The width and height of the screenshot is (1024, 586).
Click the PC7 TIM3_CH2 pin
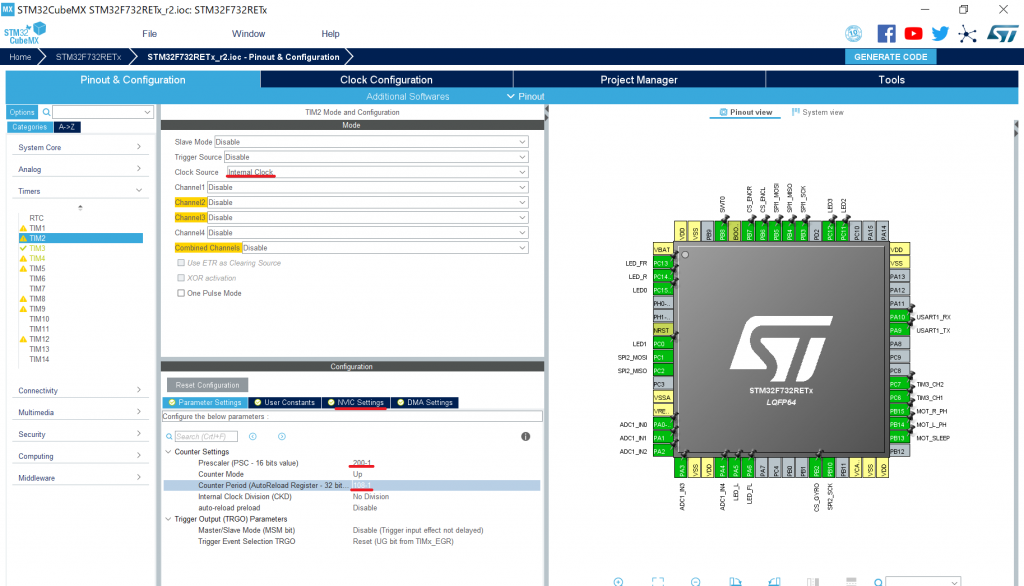[x=899, y=384]
